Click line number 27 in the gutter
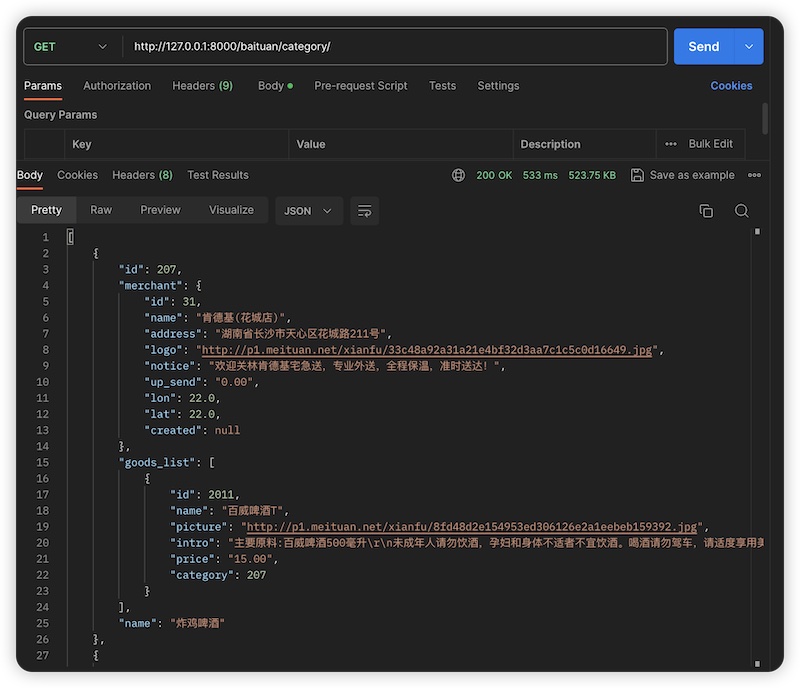800x688 pixels. click(43, 655)
